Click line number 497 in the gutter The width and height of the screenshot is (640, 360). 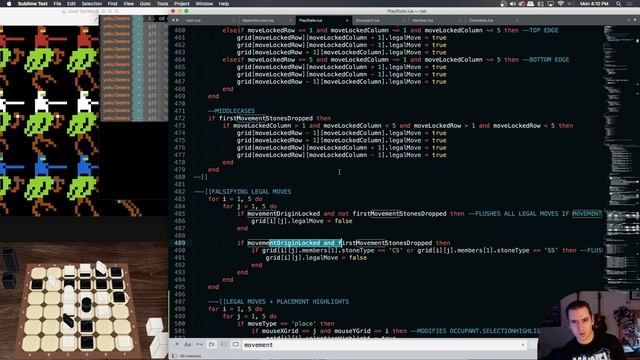[x=180, y=302]
